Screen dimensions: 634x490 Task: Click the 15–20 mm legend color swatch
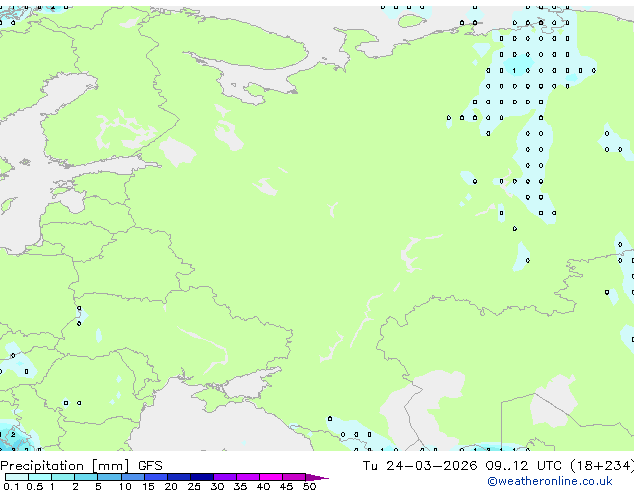pyautogui.click(x=155, y=477)
